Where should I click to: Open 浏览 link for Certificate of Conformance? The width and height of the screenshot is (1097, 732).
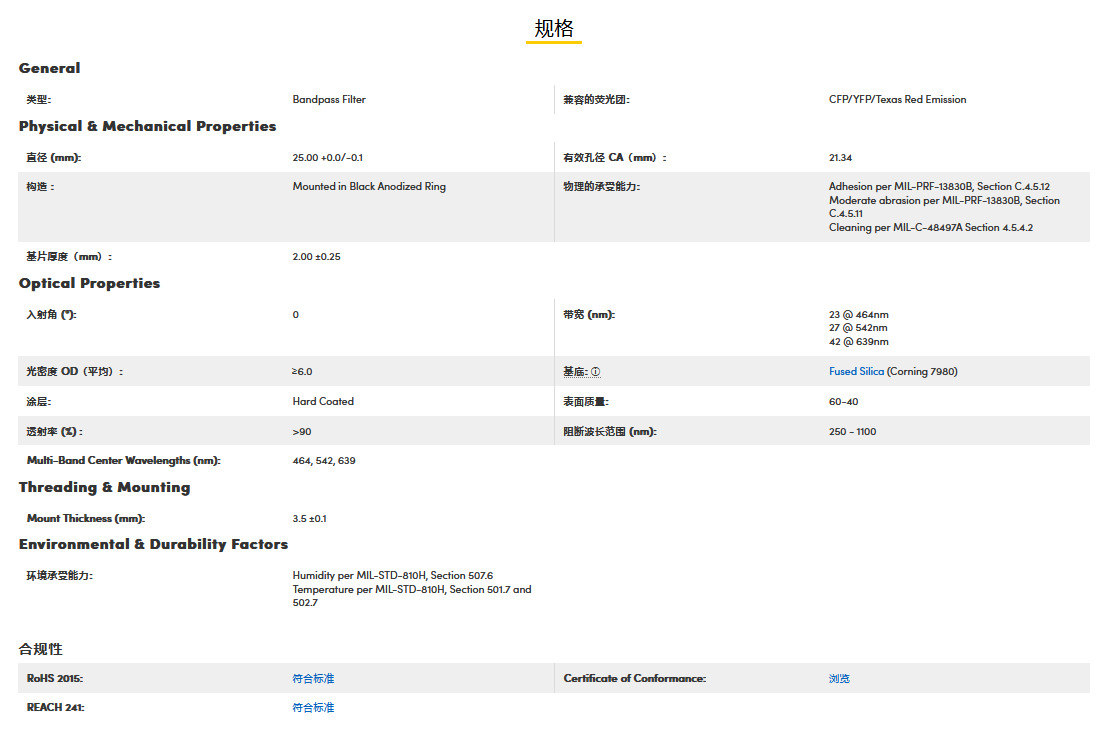pyautogui.click(x=839, y=679)
